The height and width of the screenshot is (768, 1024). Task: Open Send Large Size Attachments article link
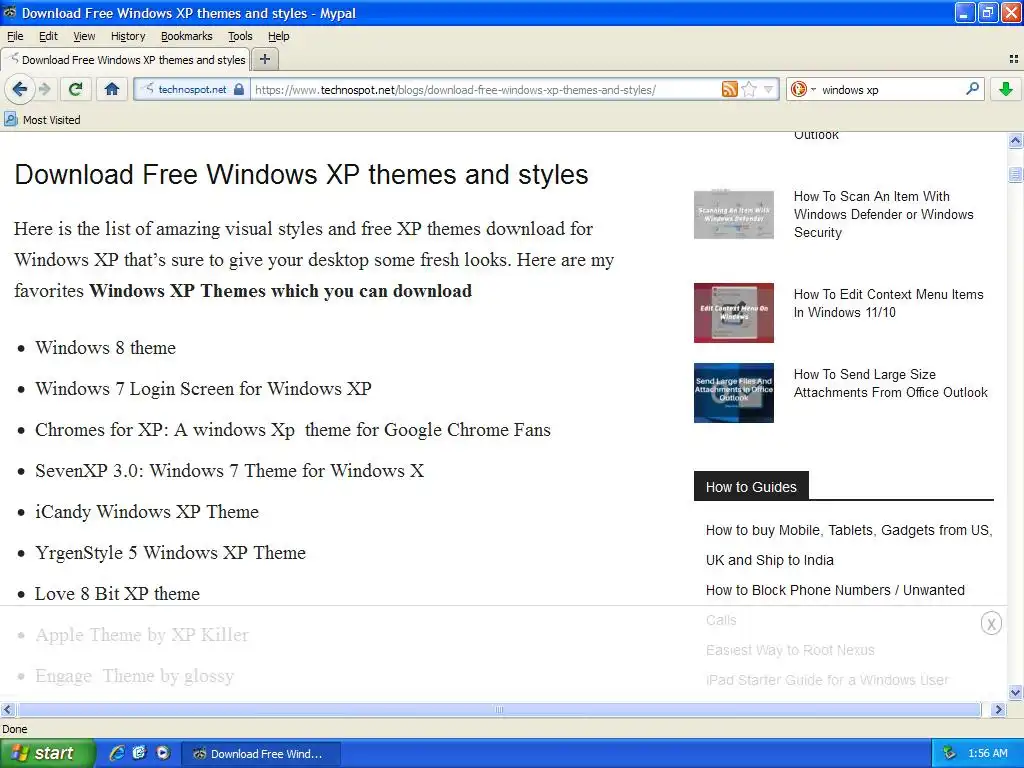890,383
